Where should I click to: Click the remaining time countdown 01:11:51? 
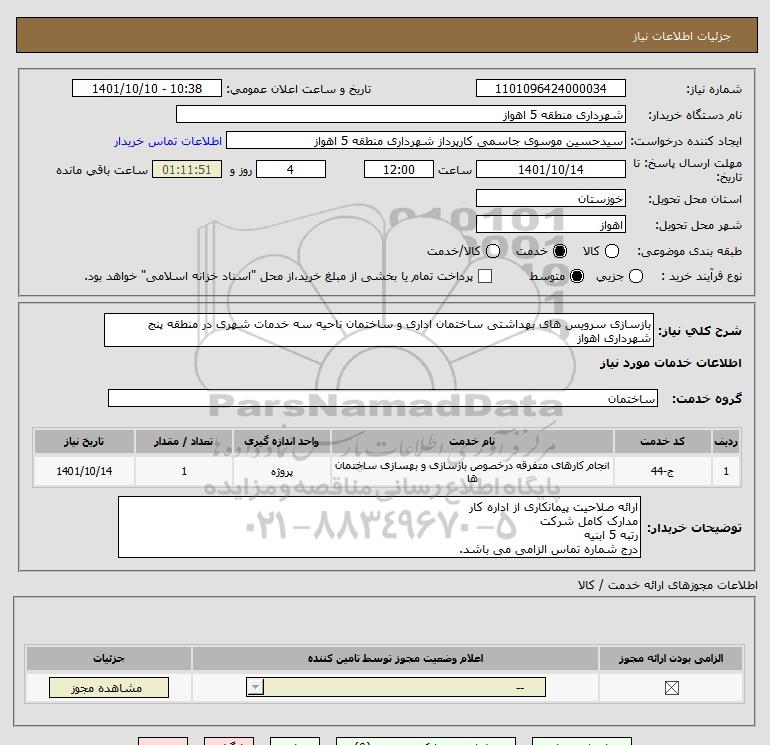pyautogui.click(x=187, y=169)
